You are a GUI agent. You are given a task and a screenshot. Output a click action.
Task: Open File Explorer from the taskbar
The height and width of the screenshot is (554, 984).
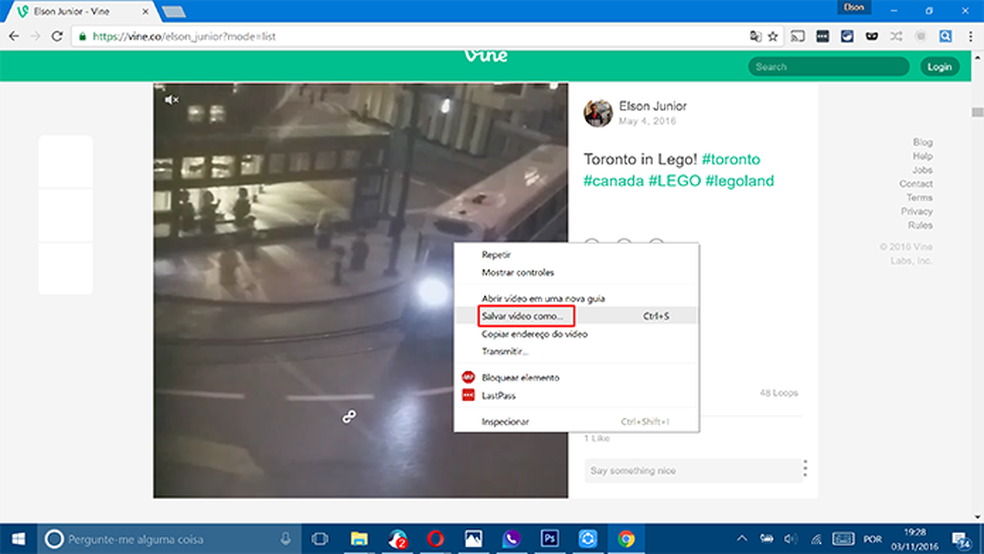pos(359,539)
